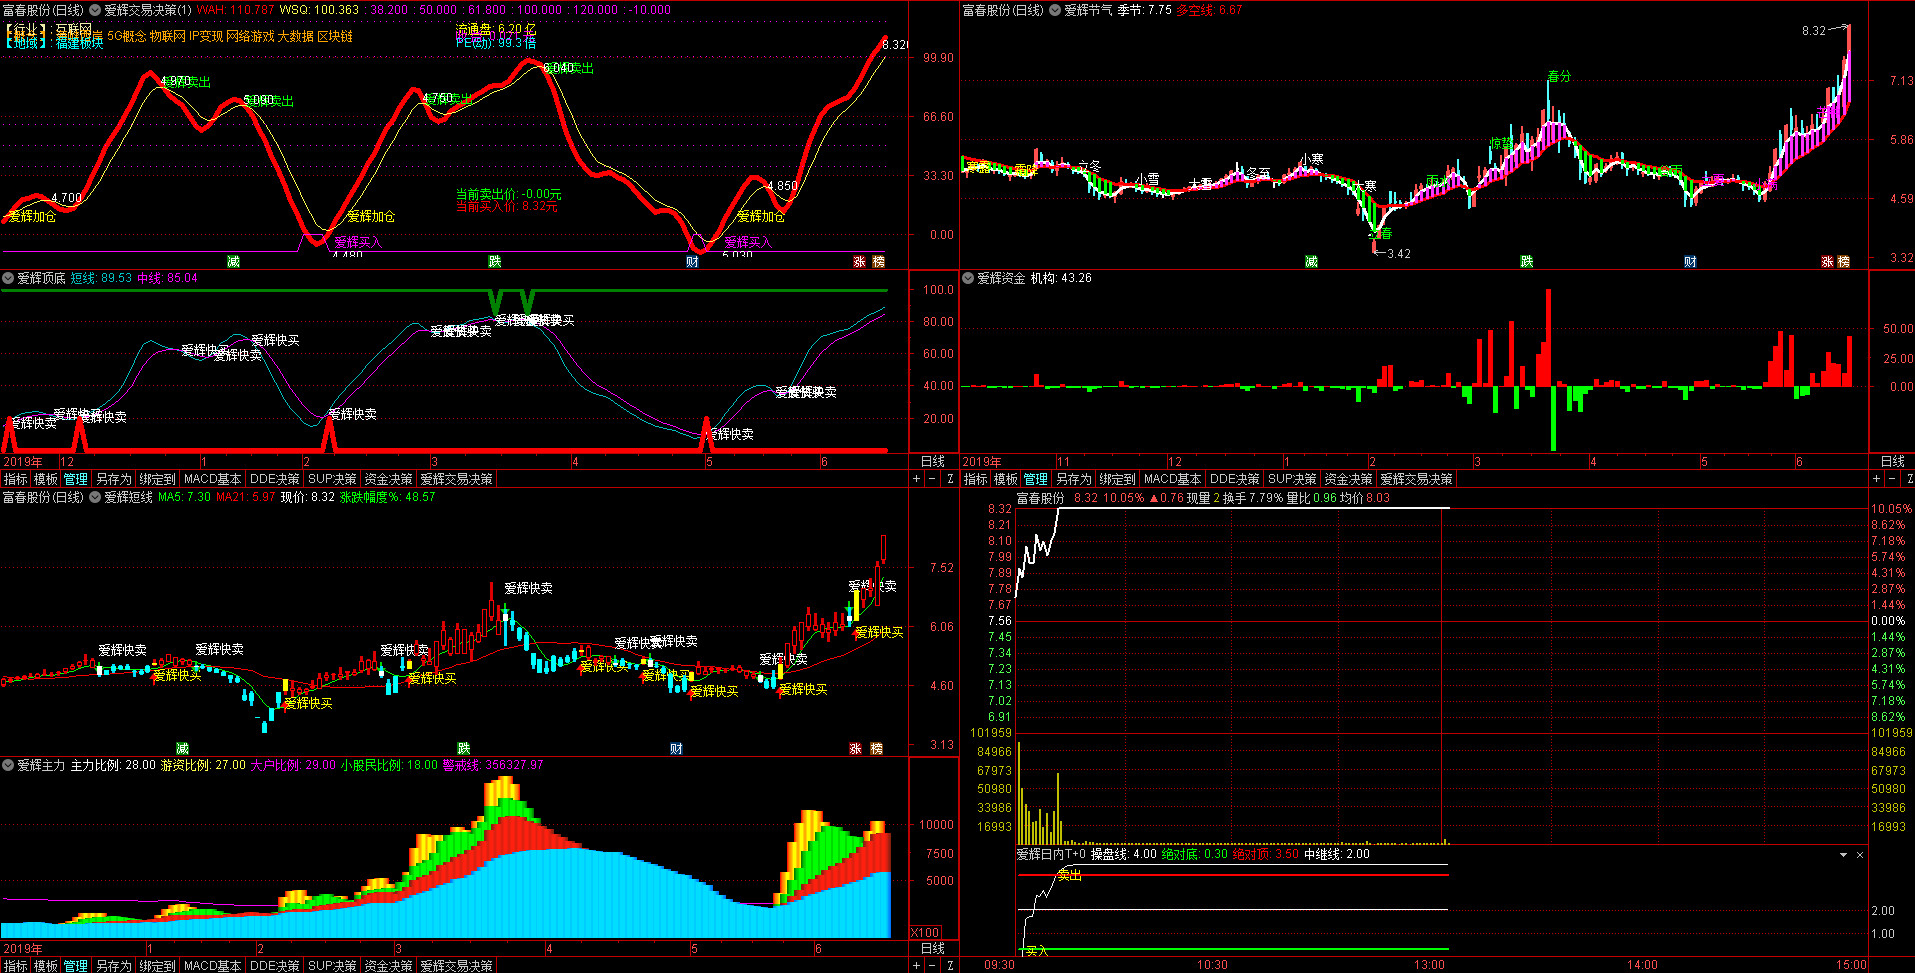
Task: Switch to MACD基本 below the 爱辉资金 panel
Action: click(1172, 479)
